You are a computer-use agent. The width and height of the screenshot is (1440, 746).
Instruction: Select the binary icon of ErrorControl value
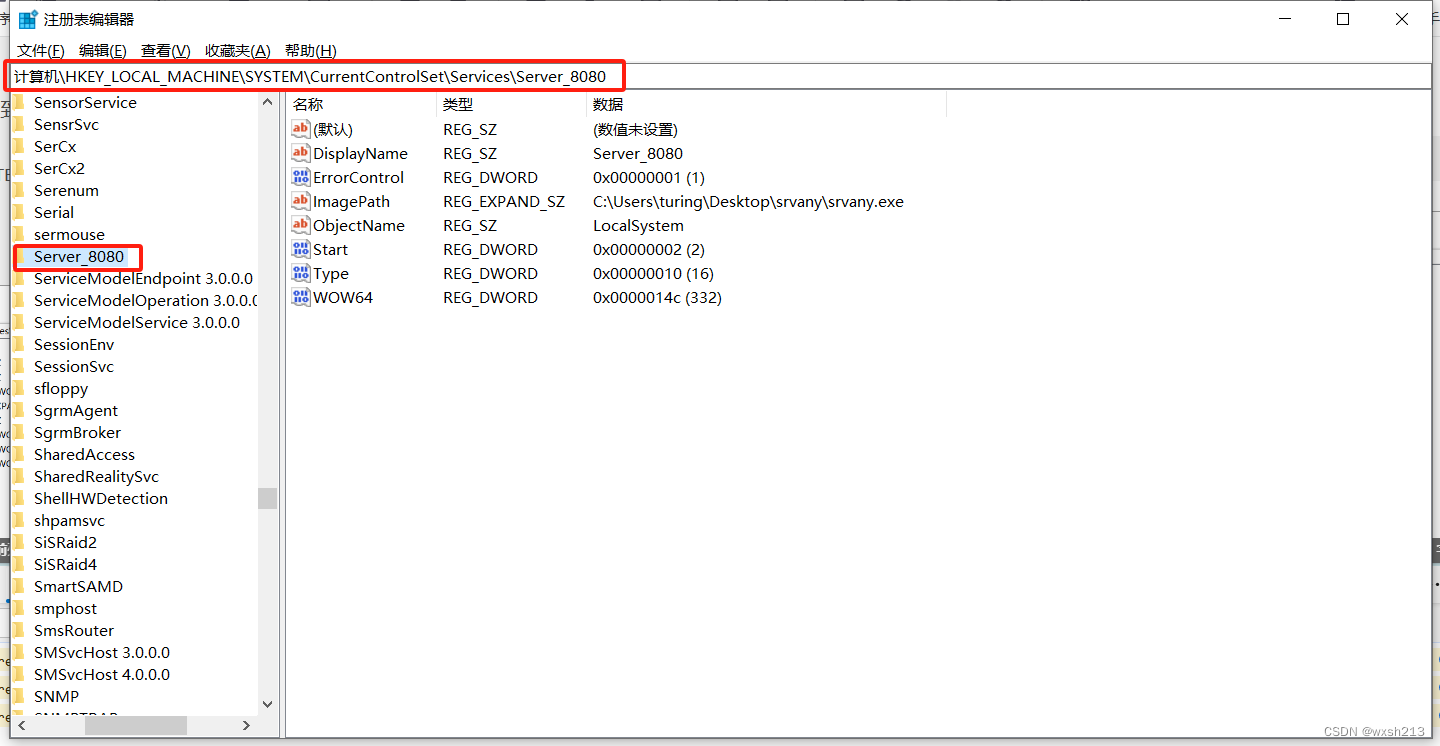[x=301, y=177]
